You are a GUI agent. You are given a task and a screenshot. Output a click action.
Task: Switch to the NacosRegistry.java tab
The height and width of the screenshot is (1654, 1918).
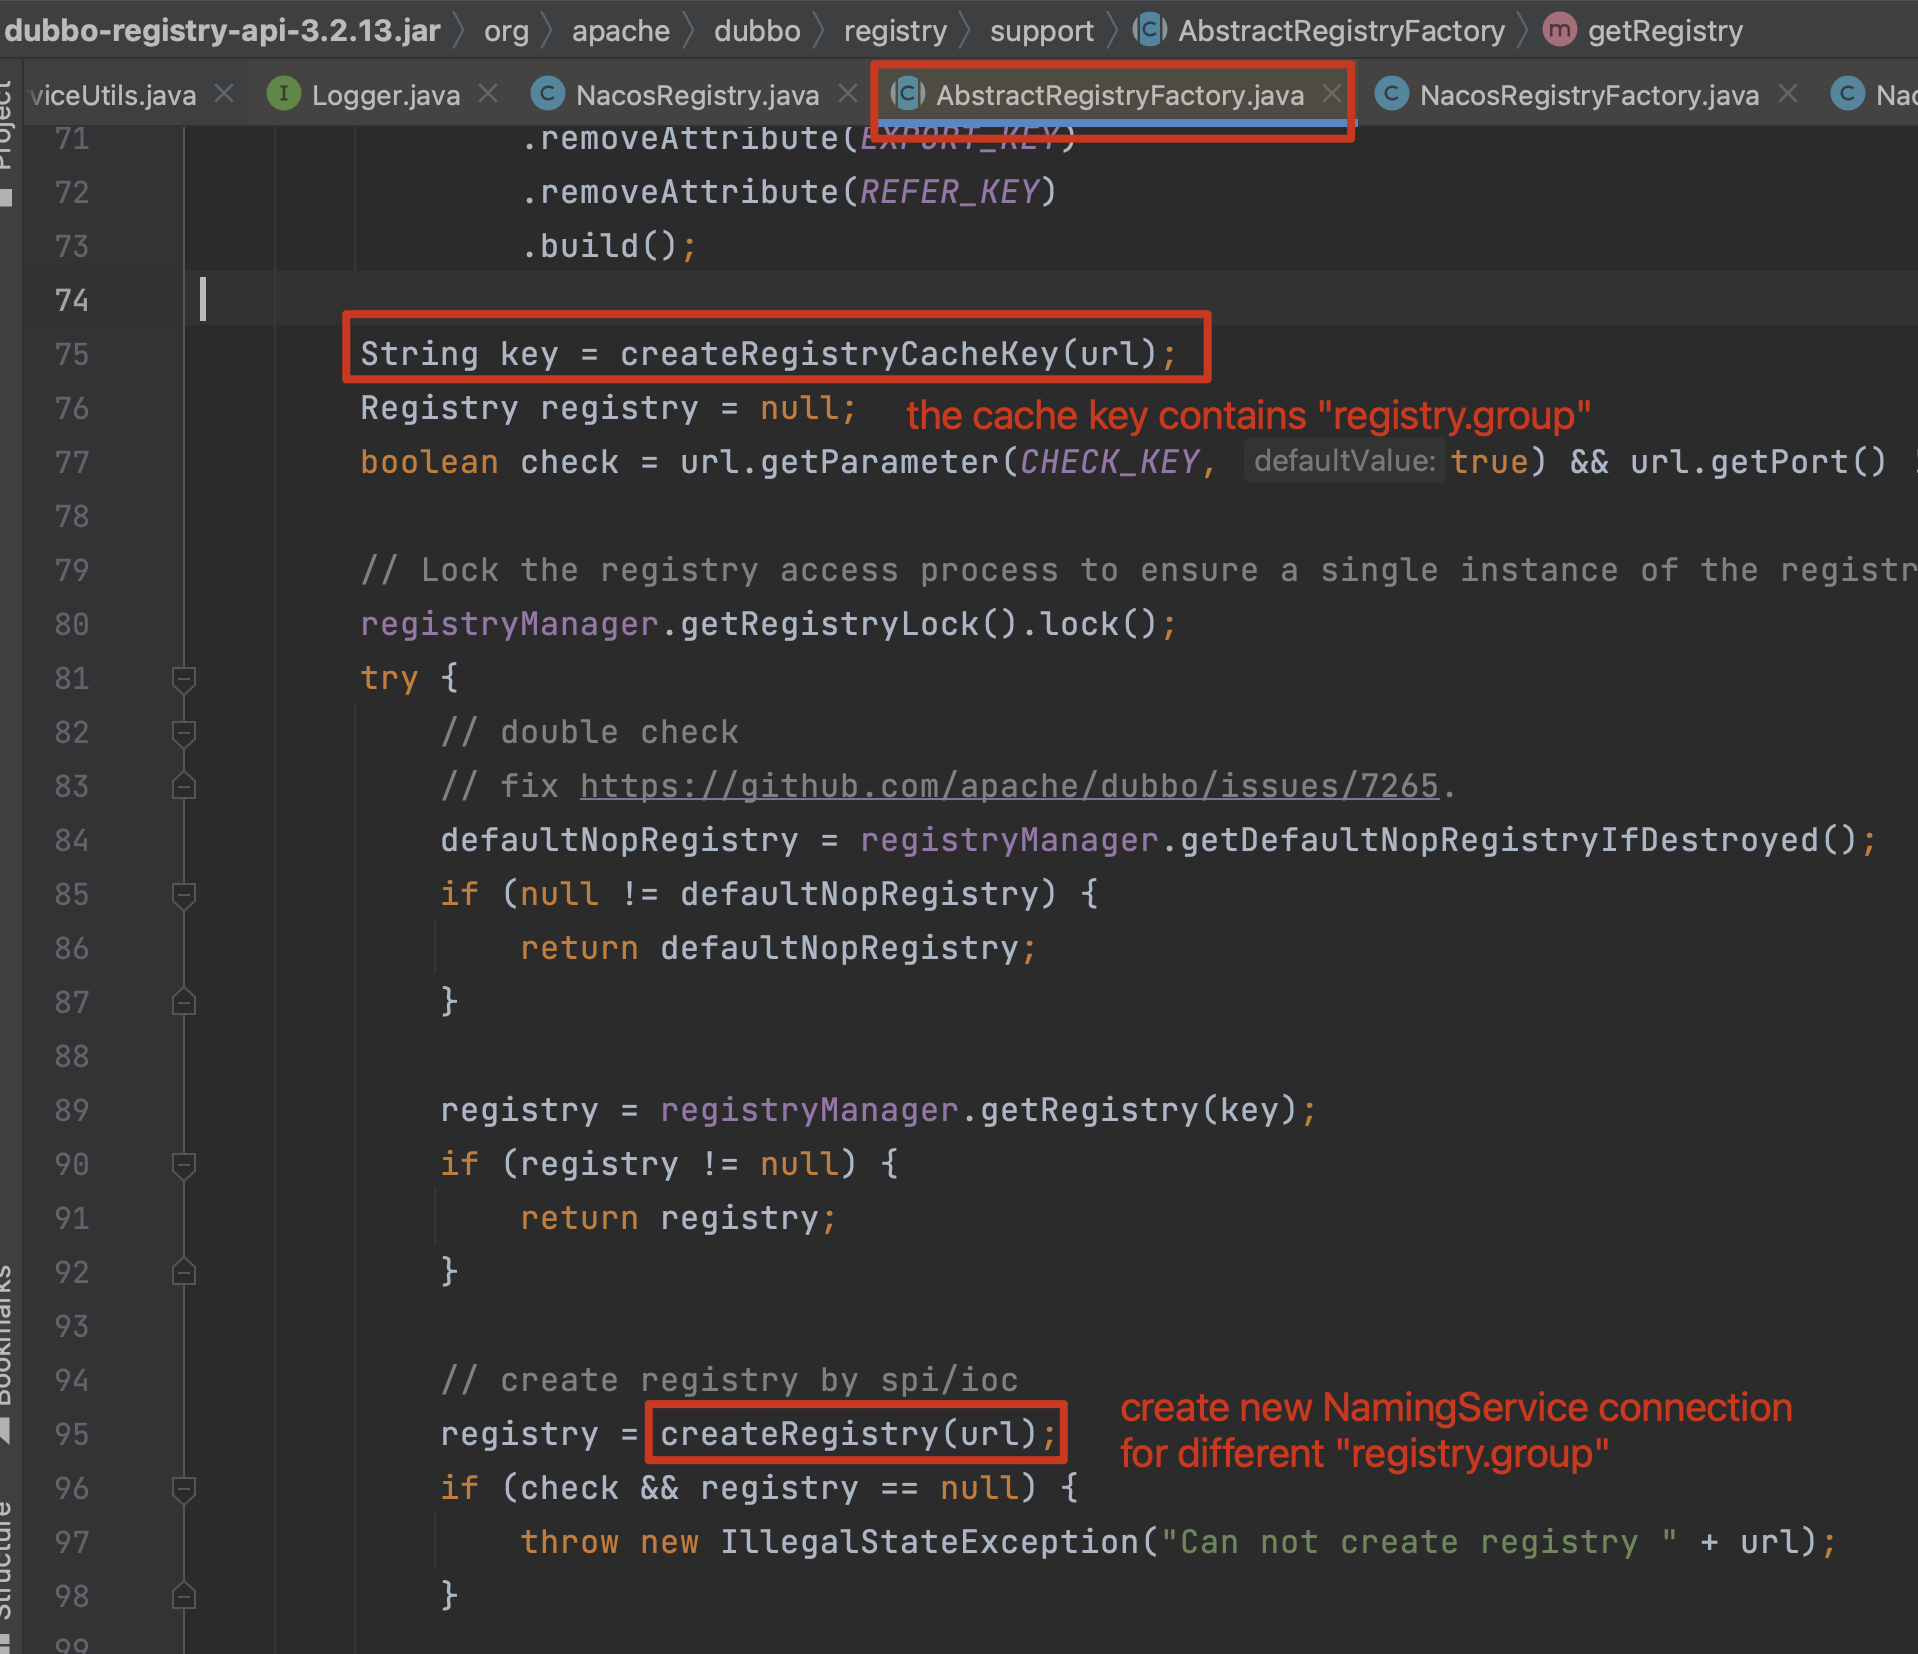(697, 95)
